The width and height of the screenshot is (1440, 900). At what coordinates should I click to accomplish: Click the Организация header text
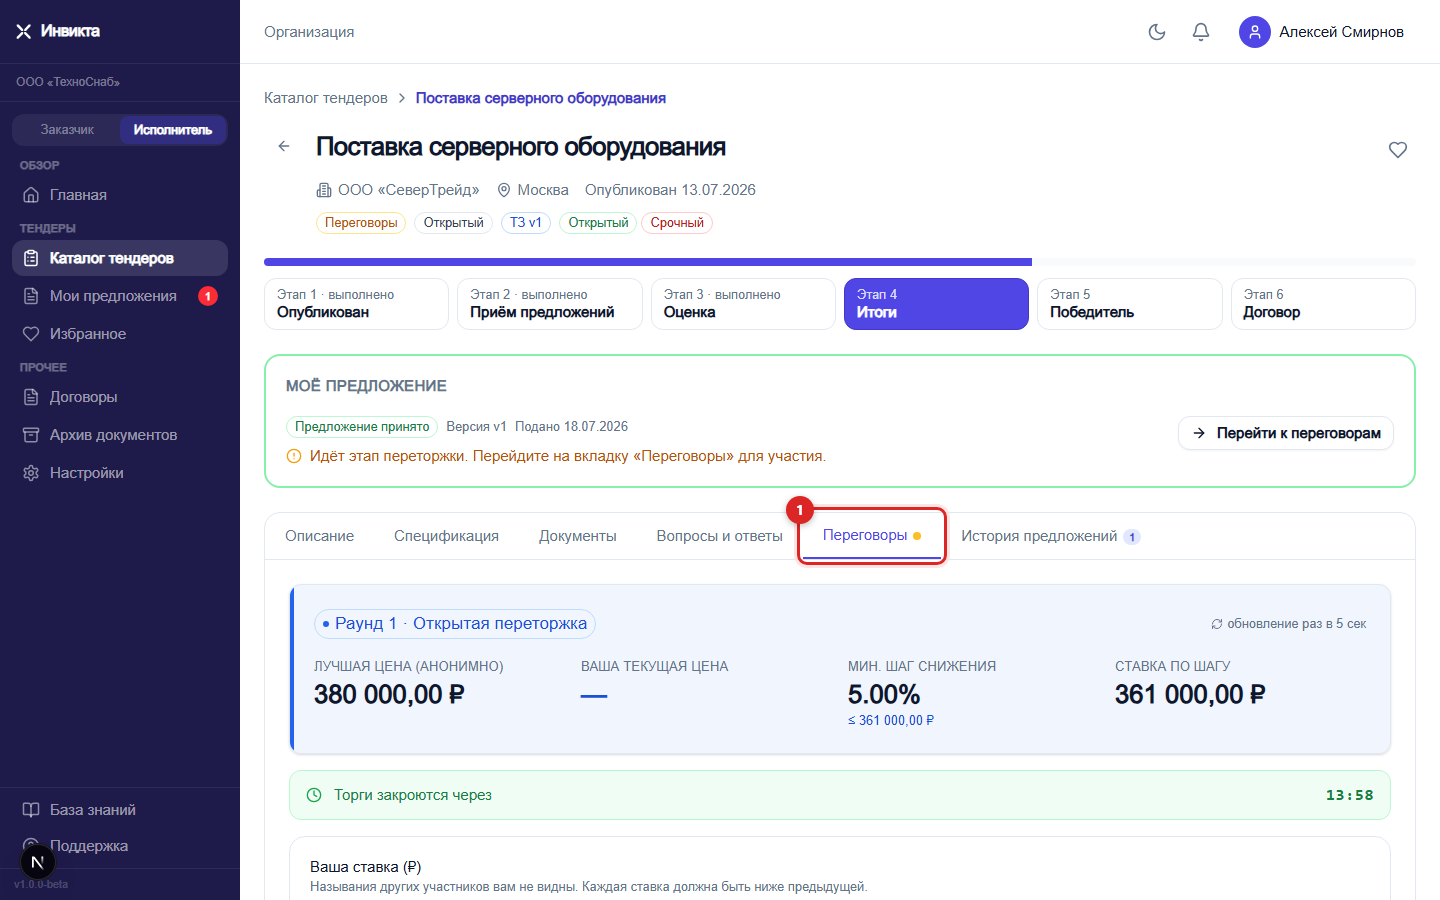coord(309,32)
